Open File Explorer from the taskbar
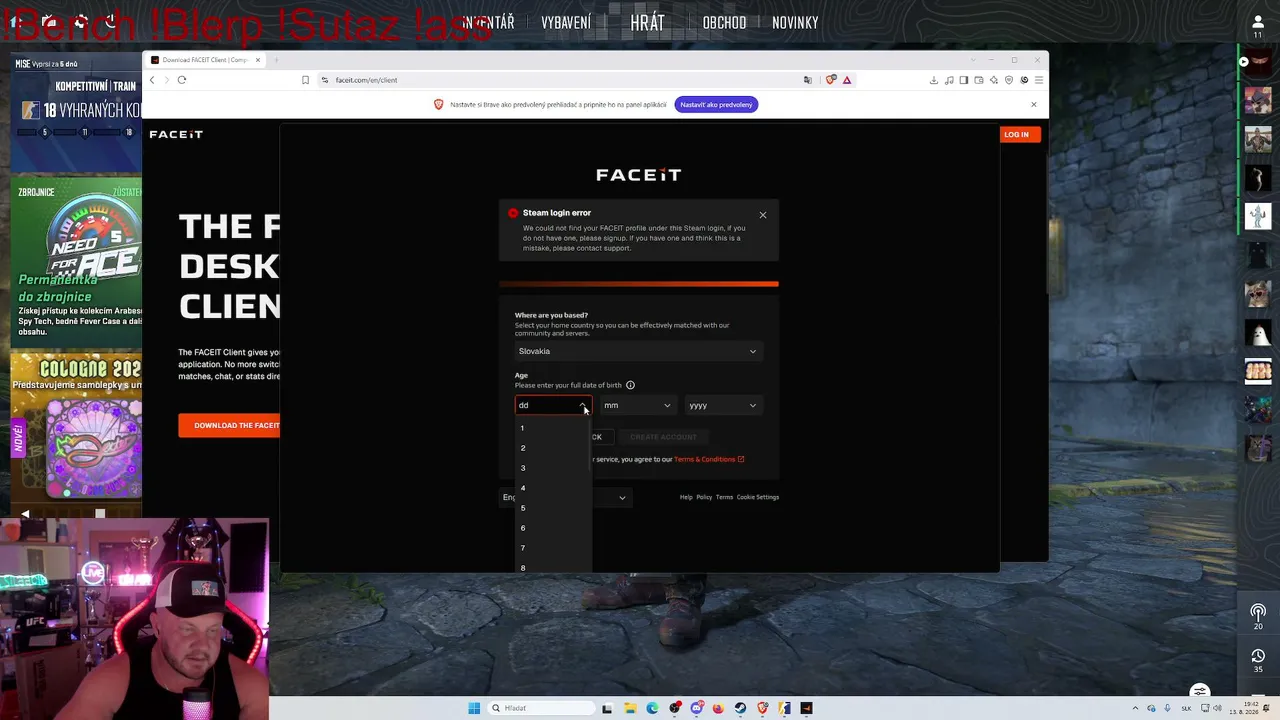This screenshot has width=1280, height=720. point(630,708)
